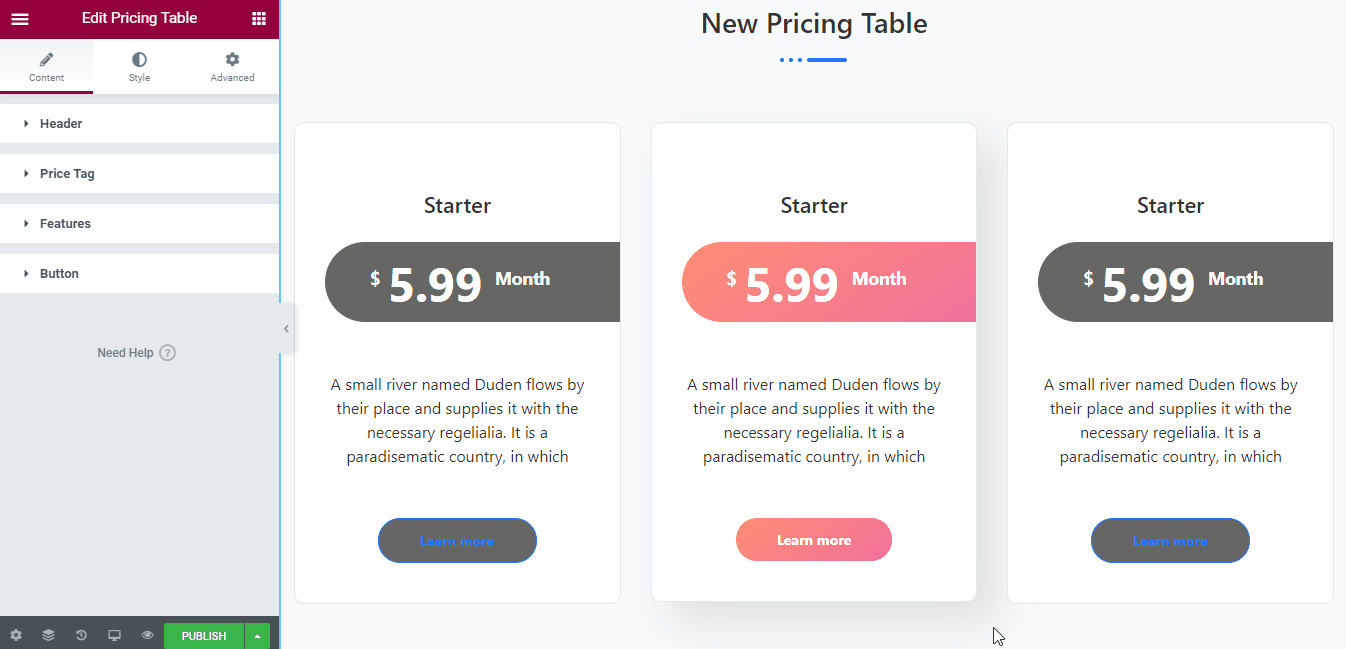
Task: Open the Settings gear in bottom bar
Action: 16,635
